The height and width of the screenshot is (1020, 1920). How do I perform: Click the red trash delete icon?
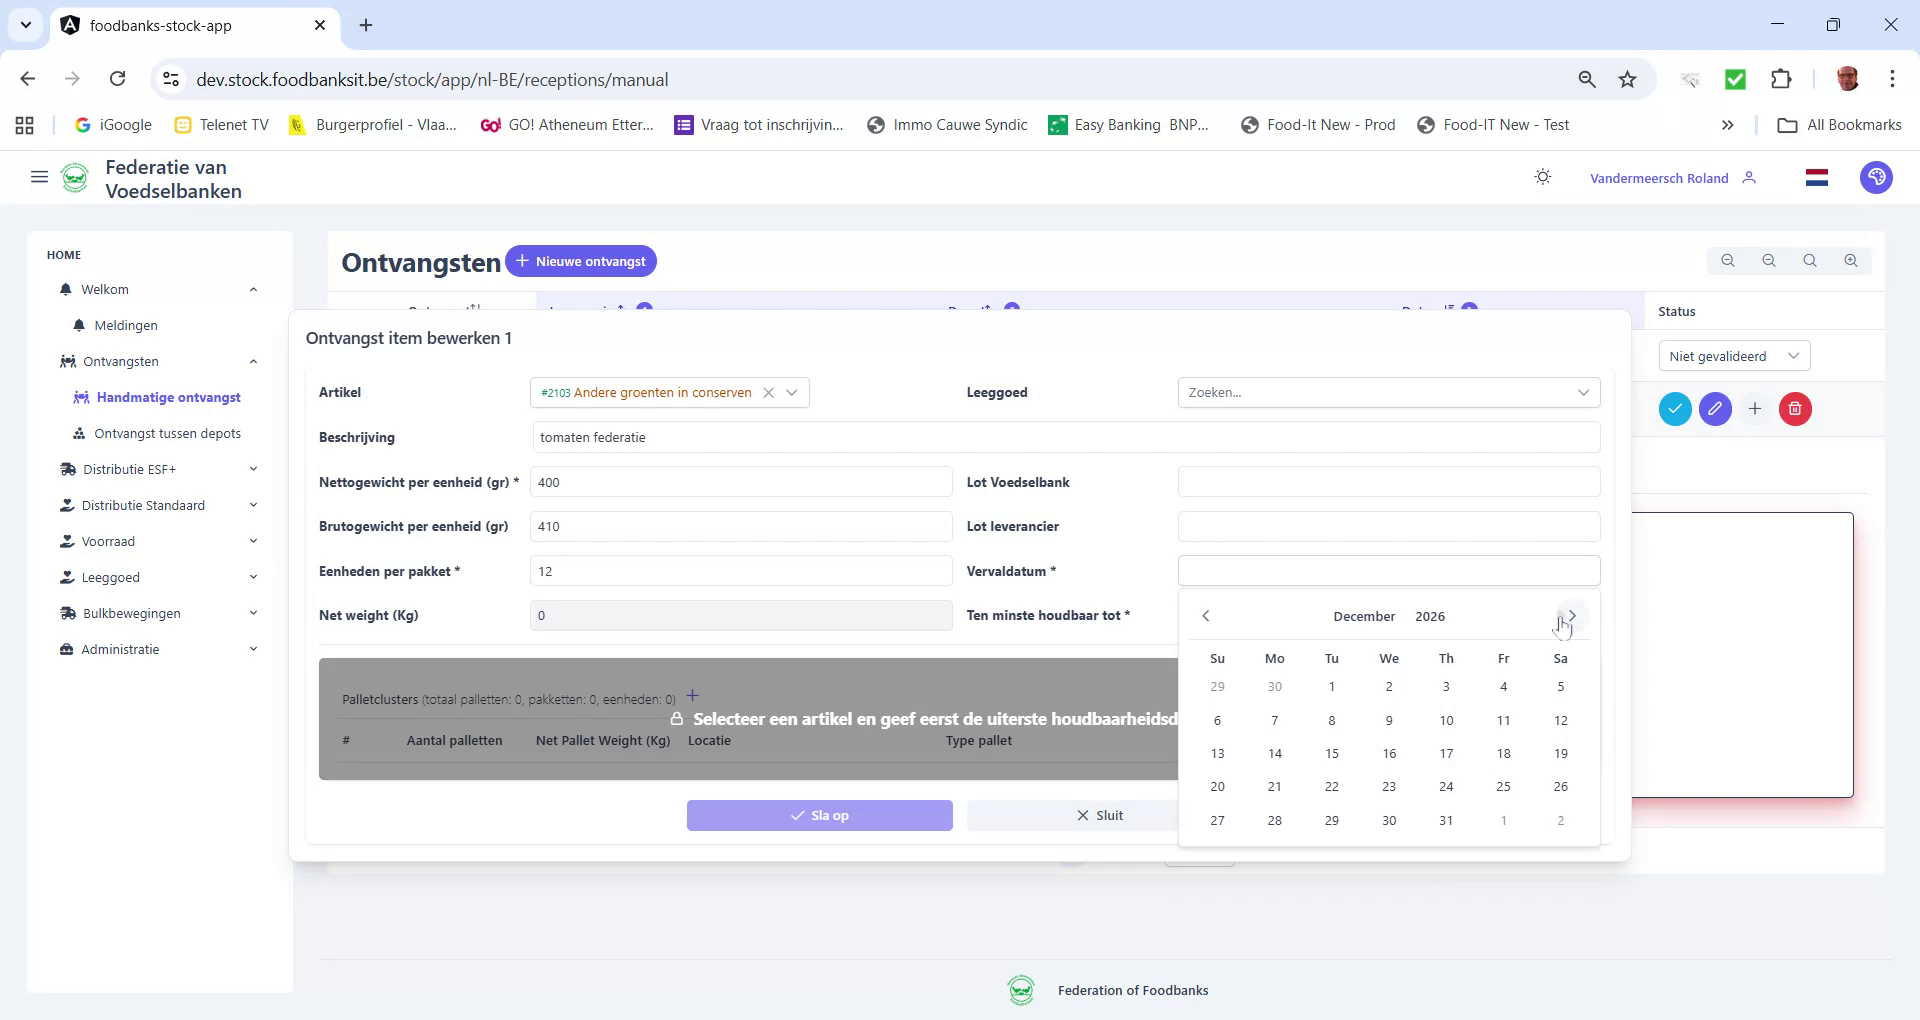[x=1794, y=409]
